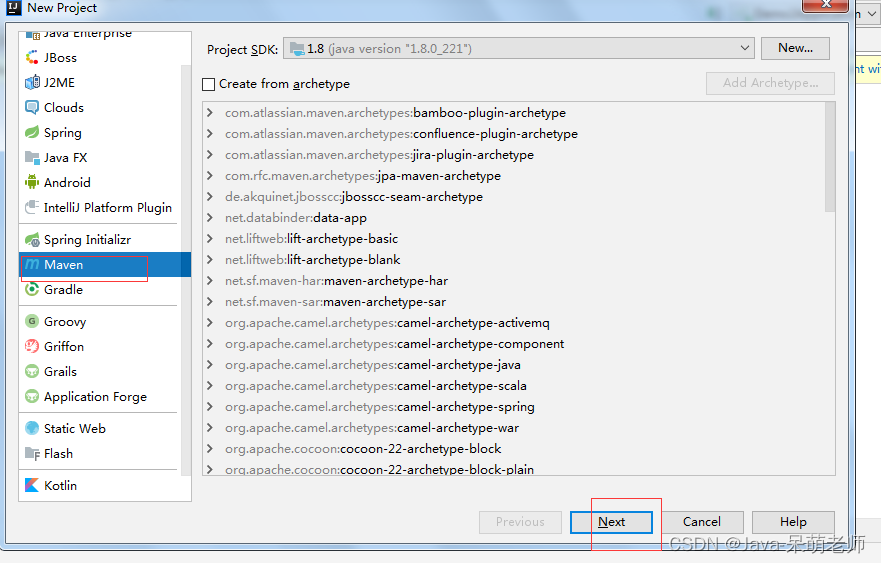Image resolution: width=881 pixels, height=563 pixels.
Task: Select Groovy project type label
Action: [x=65, y=321]
